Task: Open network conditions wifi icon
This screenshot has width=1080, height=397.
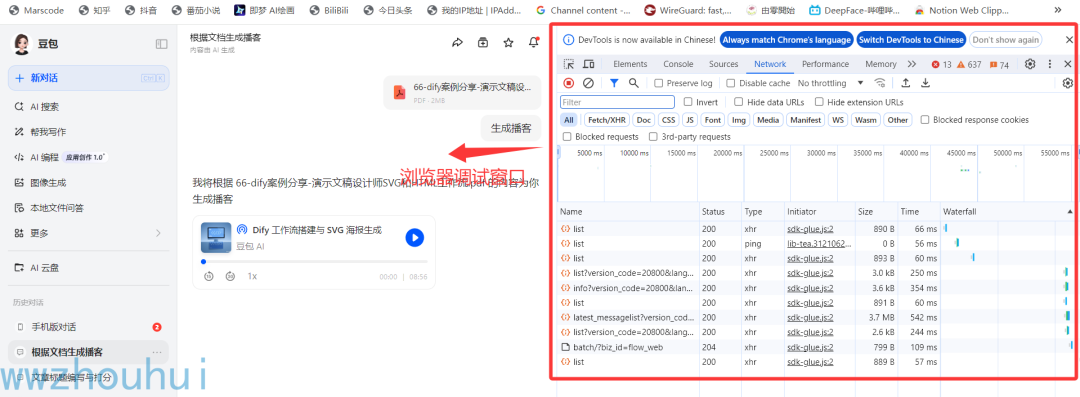Action: coord(880,83)
